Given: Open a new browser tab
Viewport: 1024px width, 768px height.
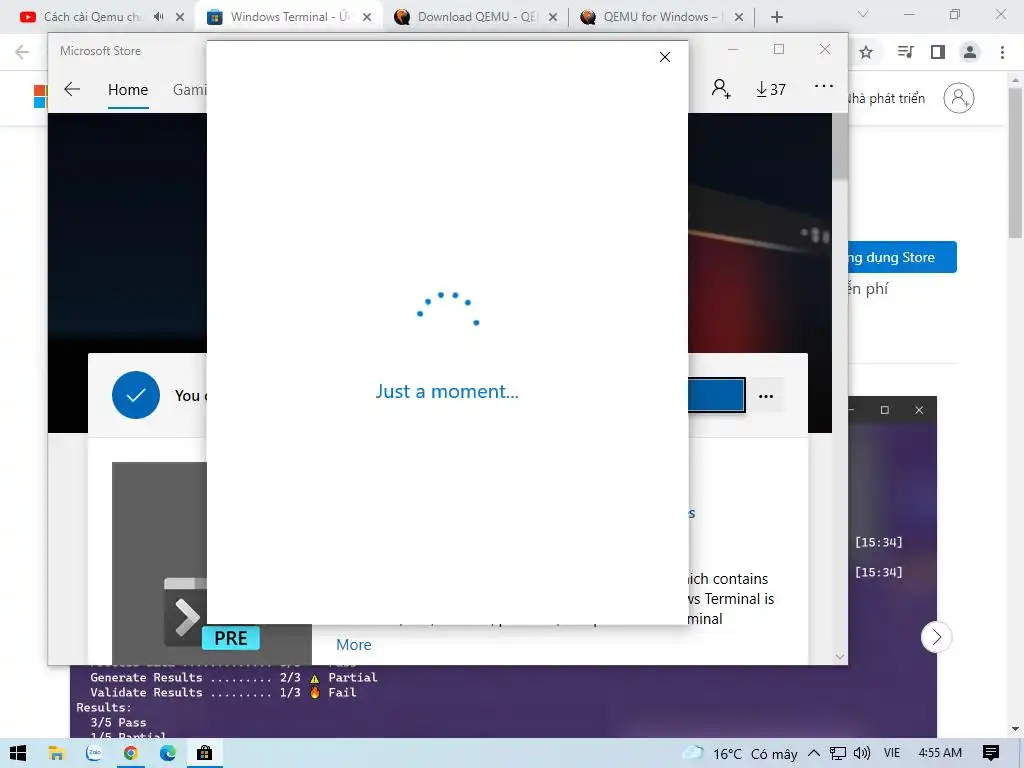Looking at the screenshot, I should 776,17.
